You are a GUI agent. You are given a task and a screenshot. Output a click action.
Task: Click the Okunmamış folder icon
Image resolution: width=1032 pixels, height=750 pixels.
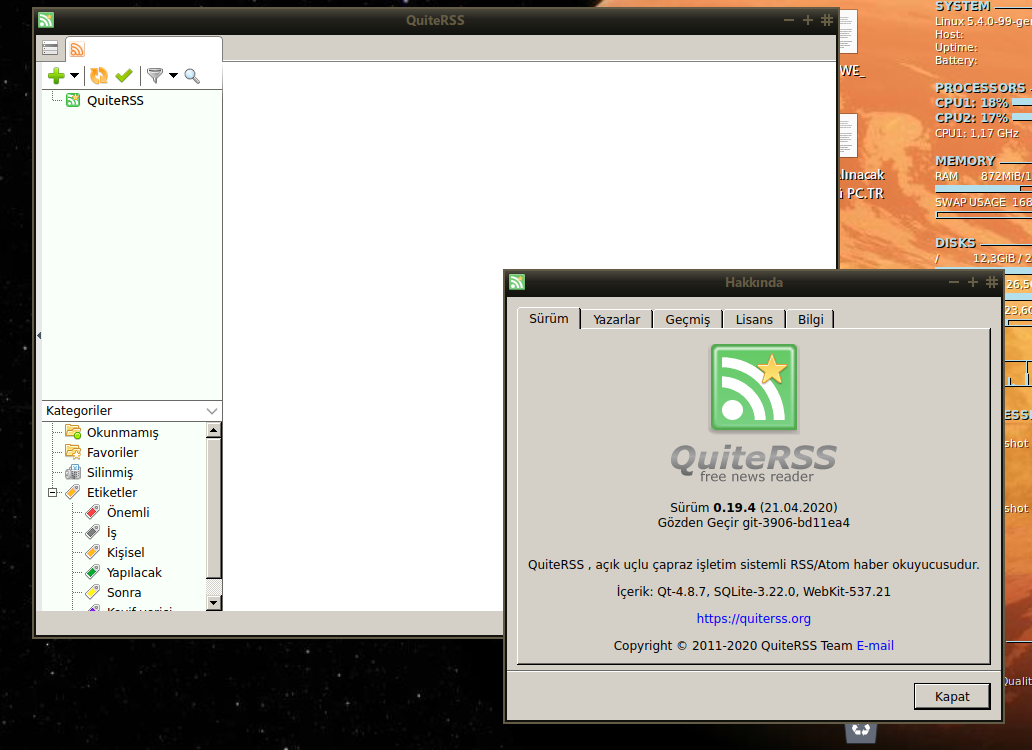(x=73, y=432)
